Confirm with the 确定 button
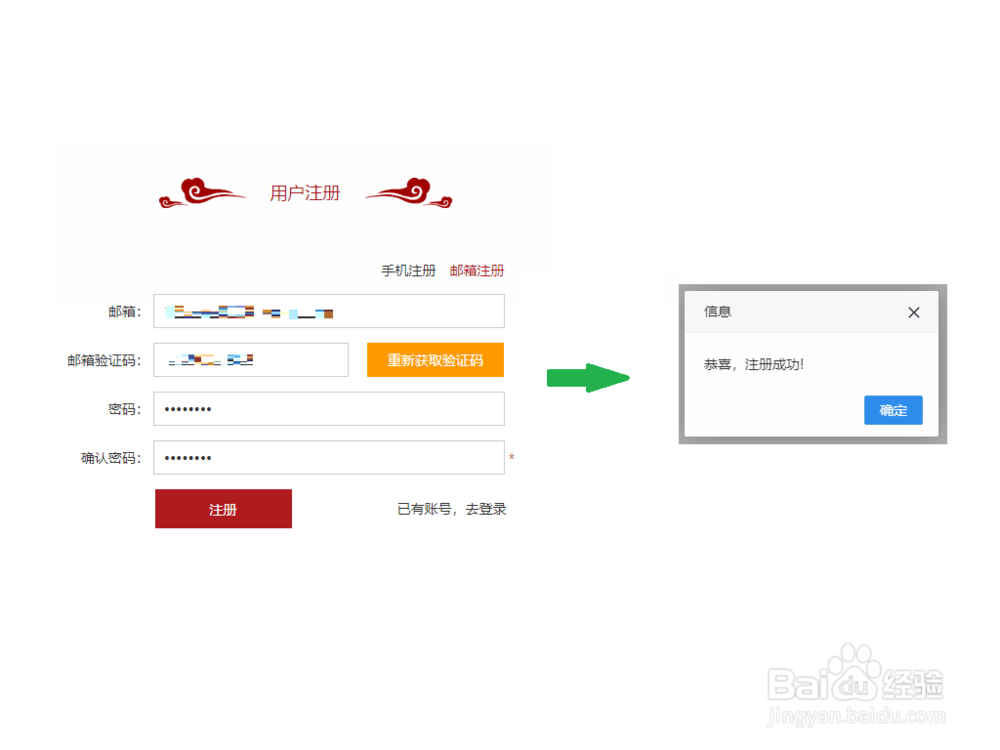Screen dimensions: 1000x750 [x=893, y=410]
